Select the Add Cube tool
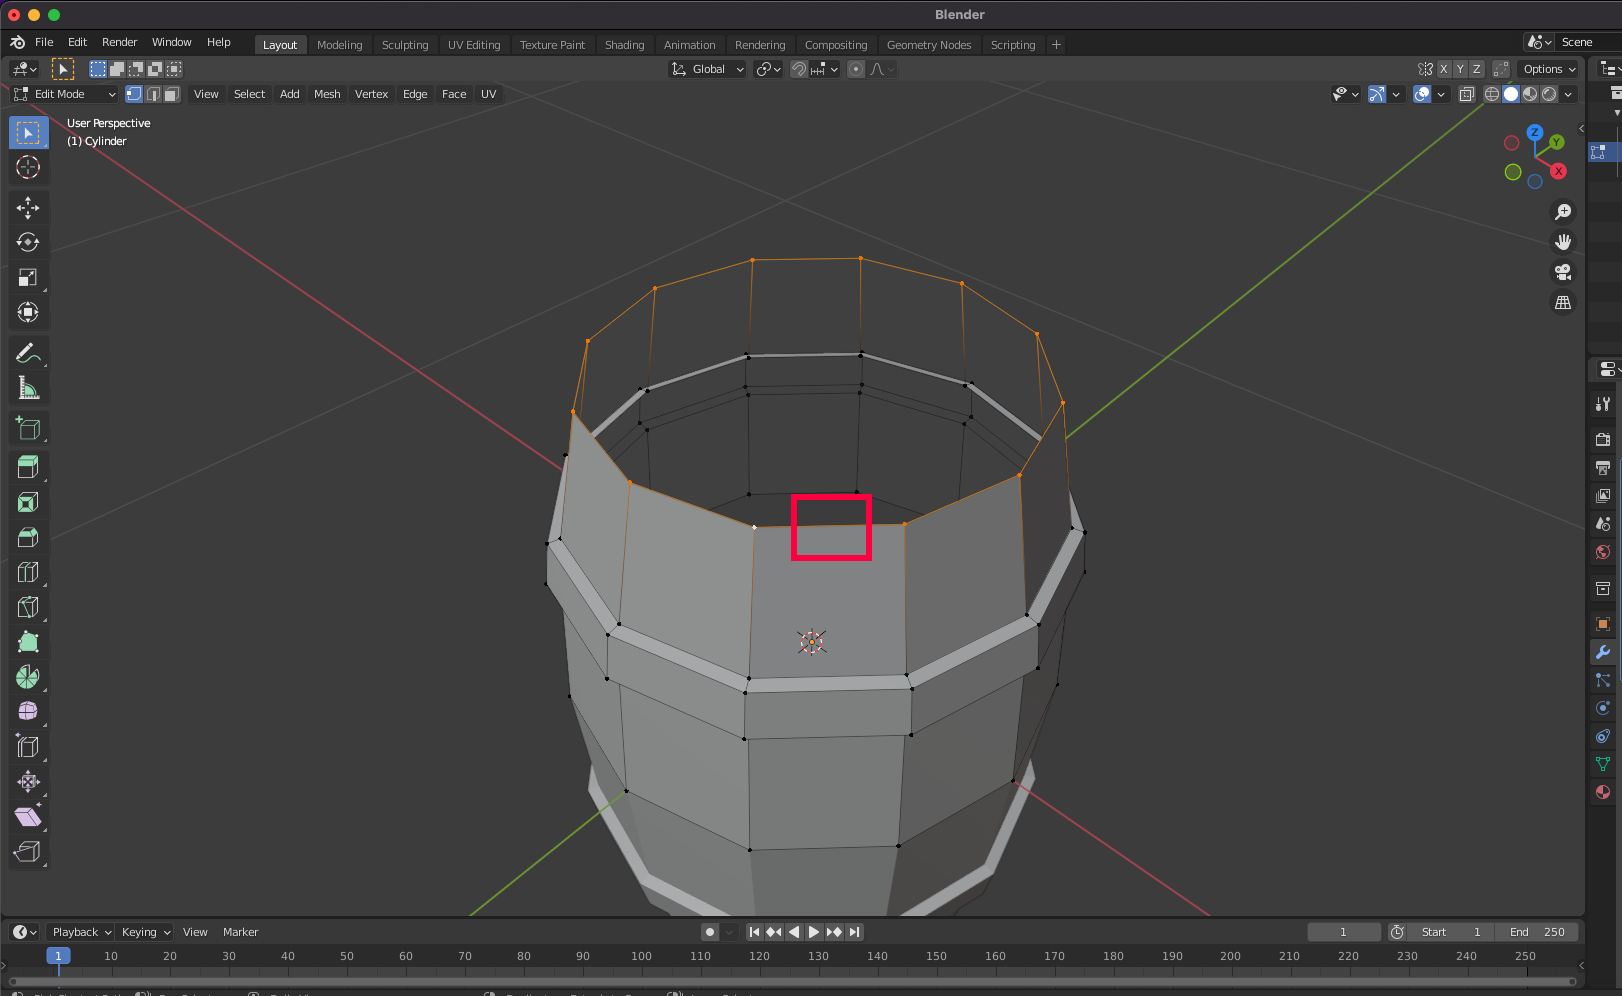The width and height of the screenshot is (1622, 996). coord(28,429)
